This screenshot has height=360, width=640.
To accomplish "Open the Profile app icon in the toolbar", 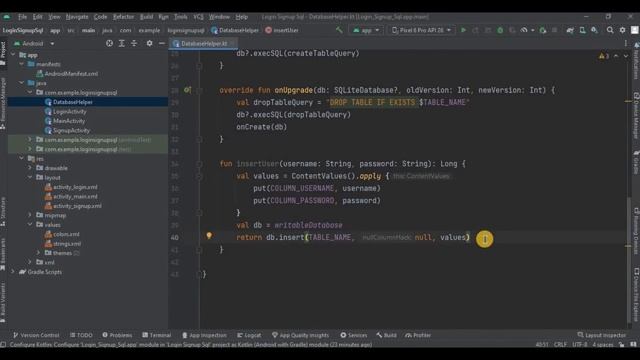I will coord(524,30).
